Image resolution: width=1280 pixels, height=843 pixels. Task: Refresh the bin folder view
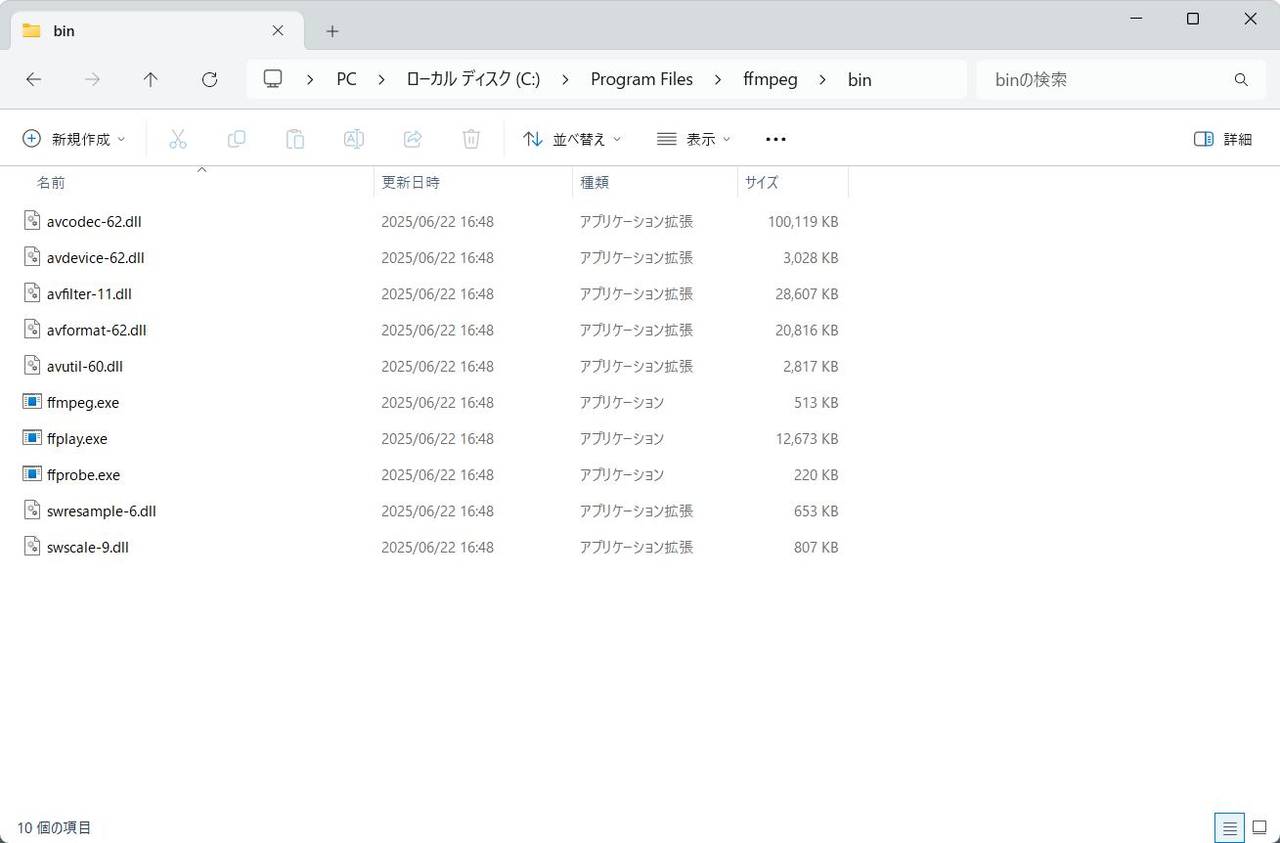tap(209, 79)
